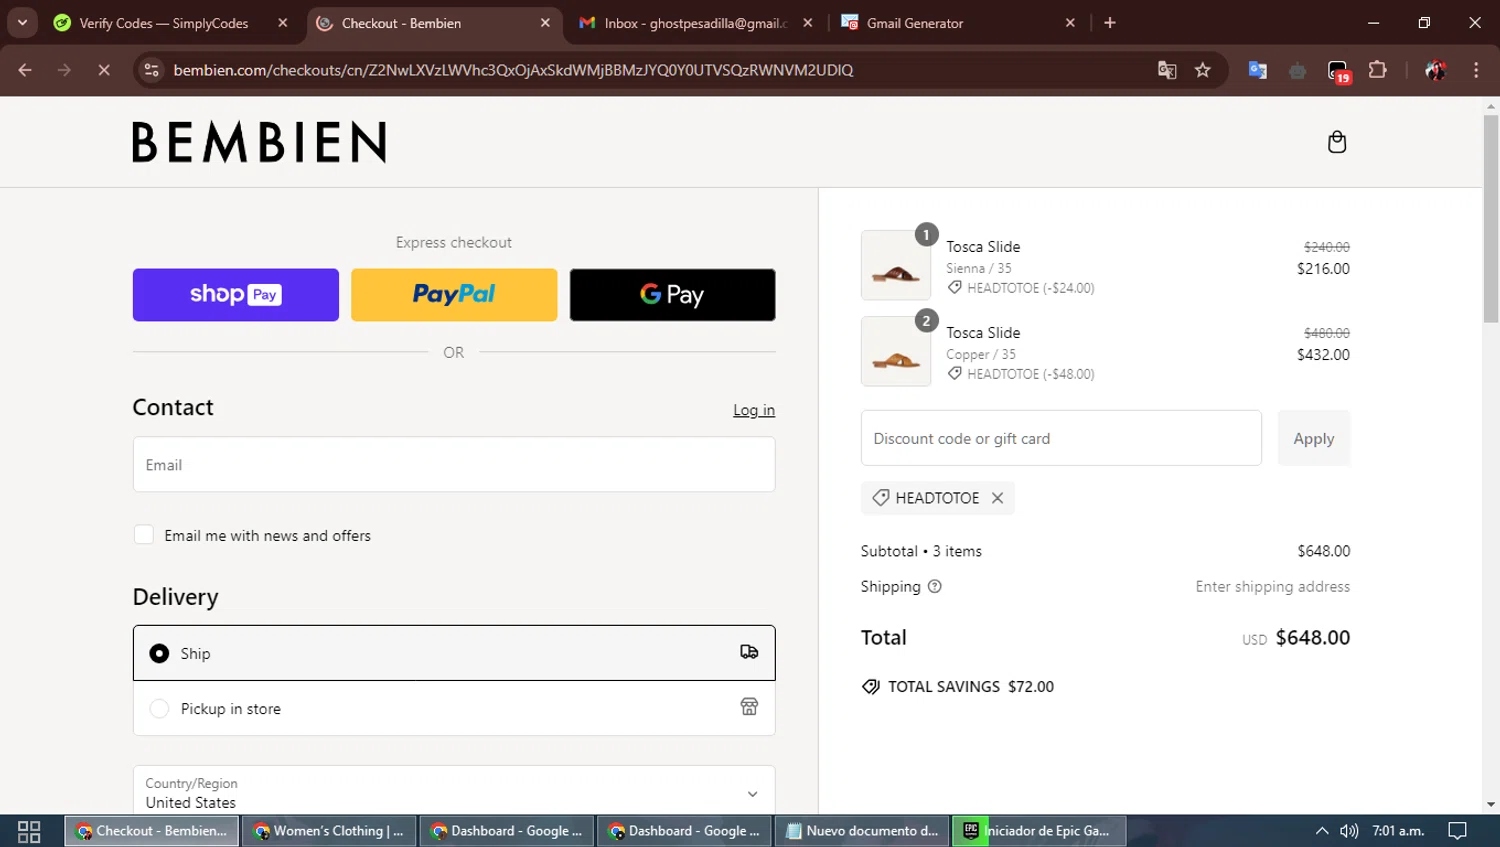Screen dimensions: 1500x847
Task: Open Iniciador de Epic Games taskbar item
Action: point(1039,831)
